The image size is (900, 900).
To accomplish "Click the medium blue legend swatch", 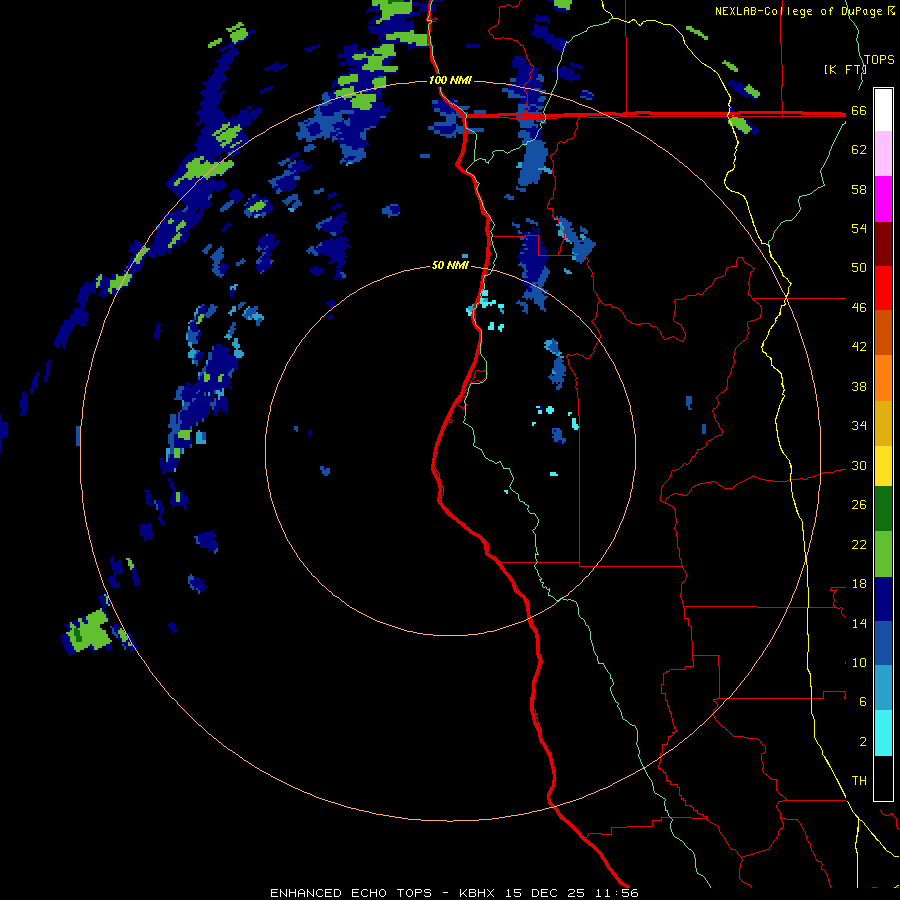I will pyautogui.click(x=883, y=643).
